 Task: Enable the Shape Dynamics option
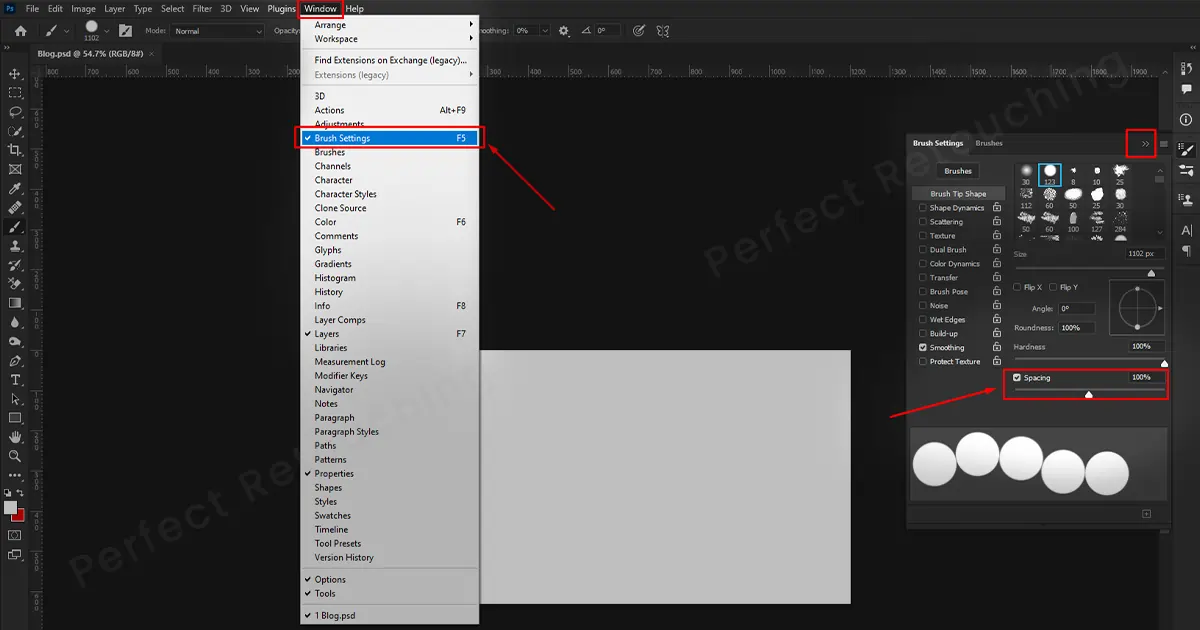tap(922, 207)
